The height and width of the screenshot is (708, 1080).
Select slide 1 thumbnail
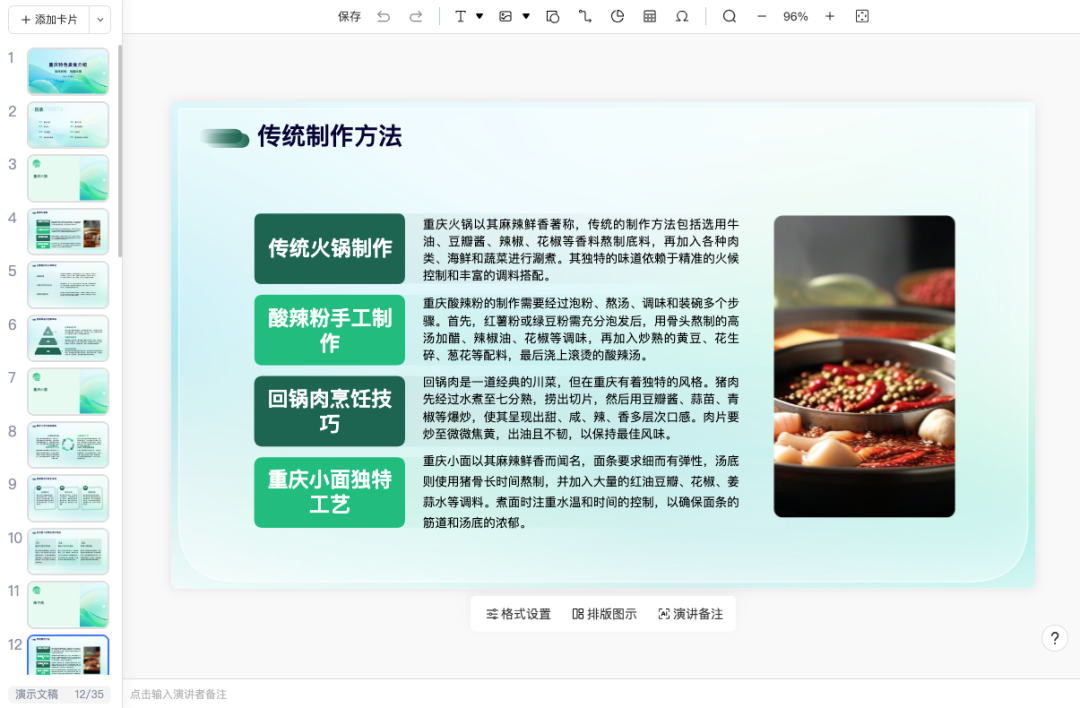point(68,72)
